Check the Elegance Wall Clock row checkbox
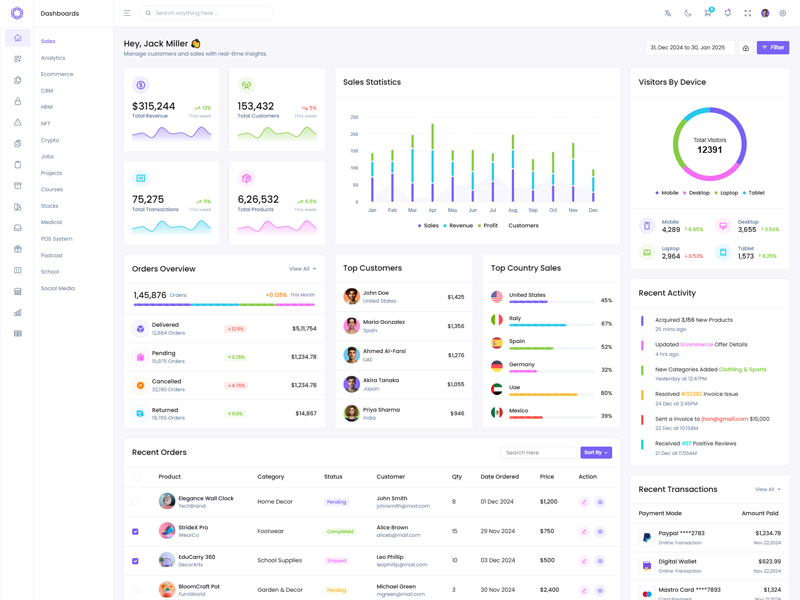Screen dimensions: 800x600 click(136, 502)
